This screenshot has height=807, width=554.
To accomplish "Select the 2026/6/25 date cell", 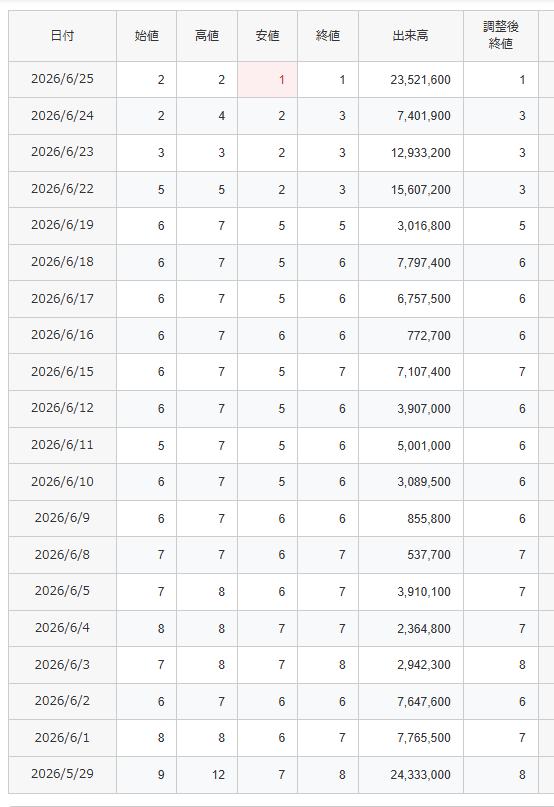I will coord(62,80).
